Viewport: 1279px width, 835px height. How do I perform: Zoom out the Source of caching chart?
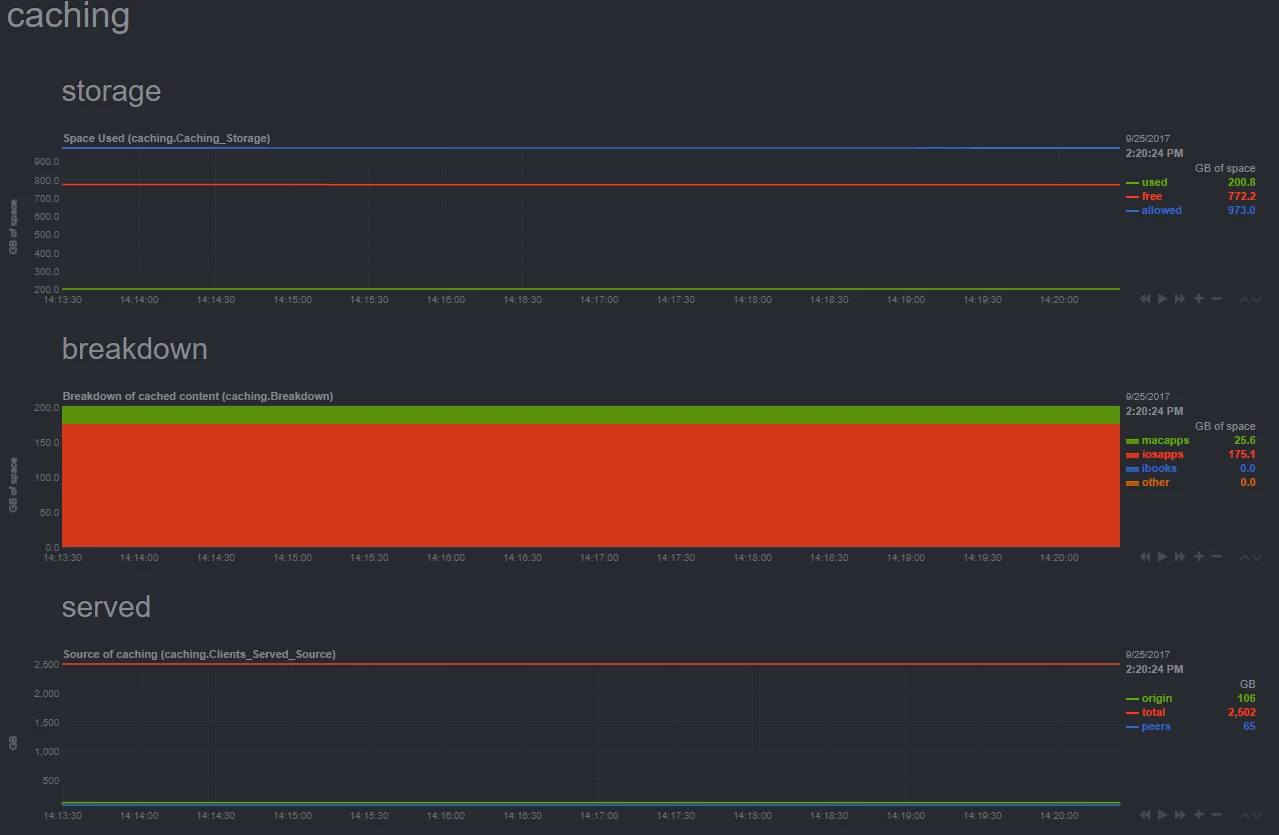(x=1216, y=815)
